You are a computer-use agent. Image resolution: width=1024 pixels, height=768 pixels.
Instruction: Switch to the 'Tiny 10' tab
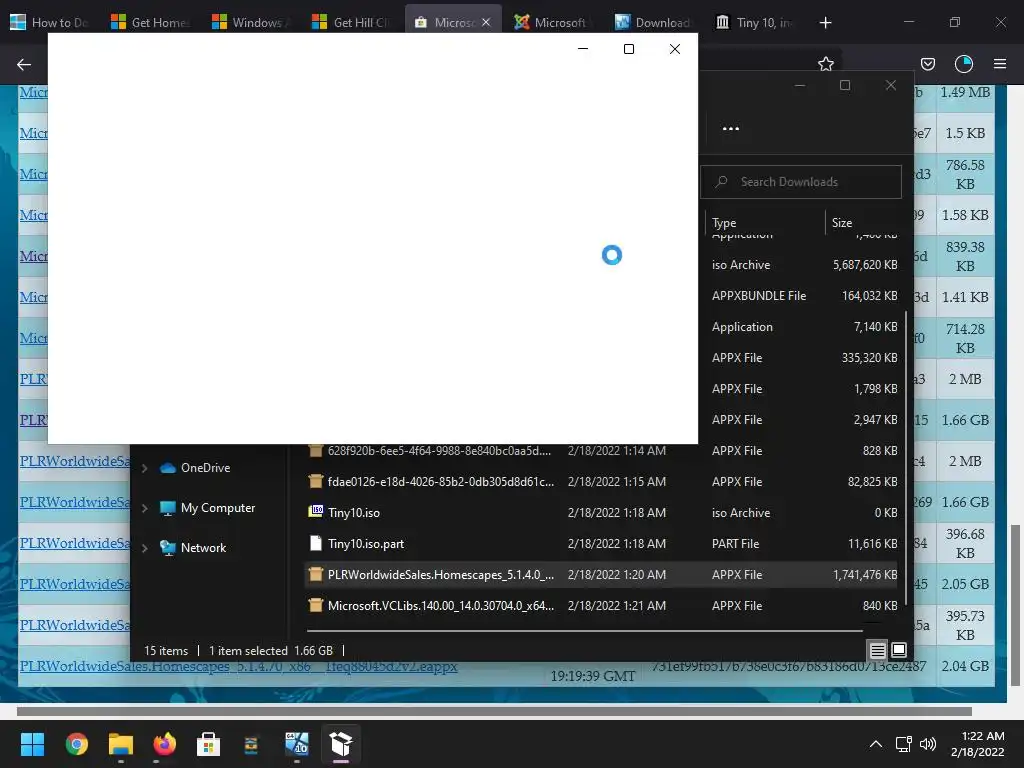(x=754, y=23)
